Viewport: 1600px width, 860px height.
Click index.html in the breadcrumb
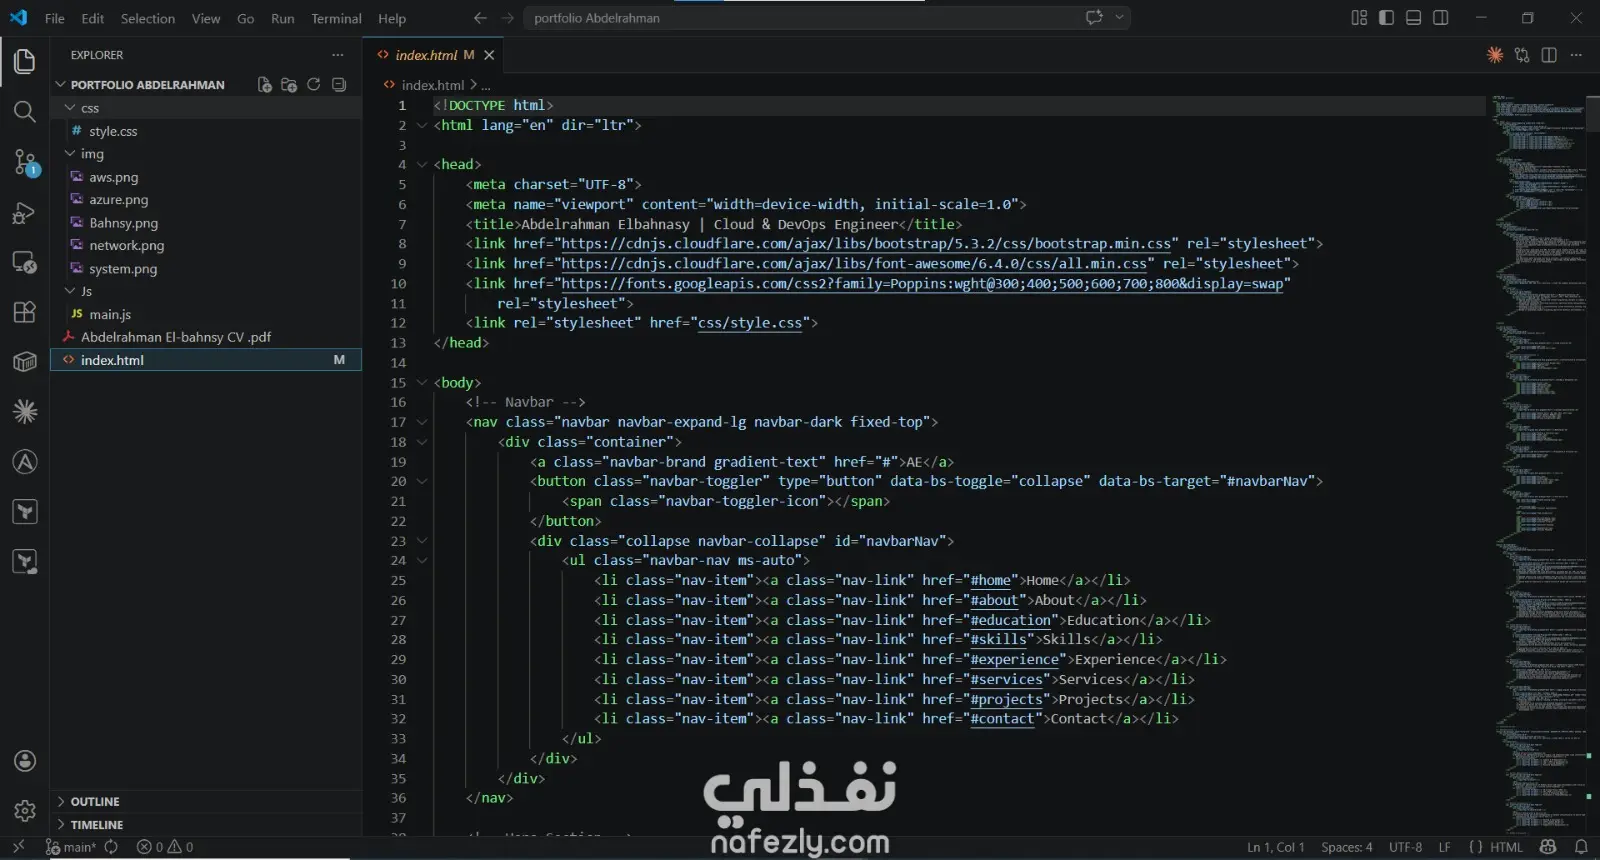pos(433,85)
